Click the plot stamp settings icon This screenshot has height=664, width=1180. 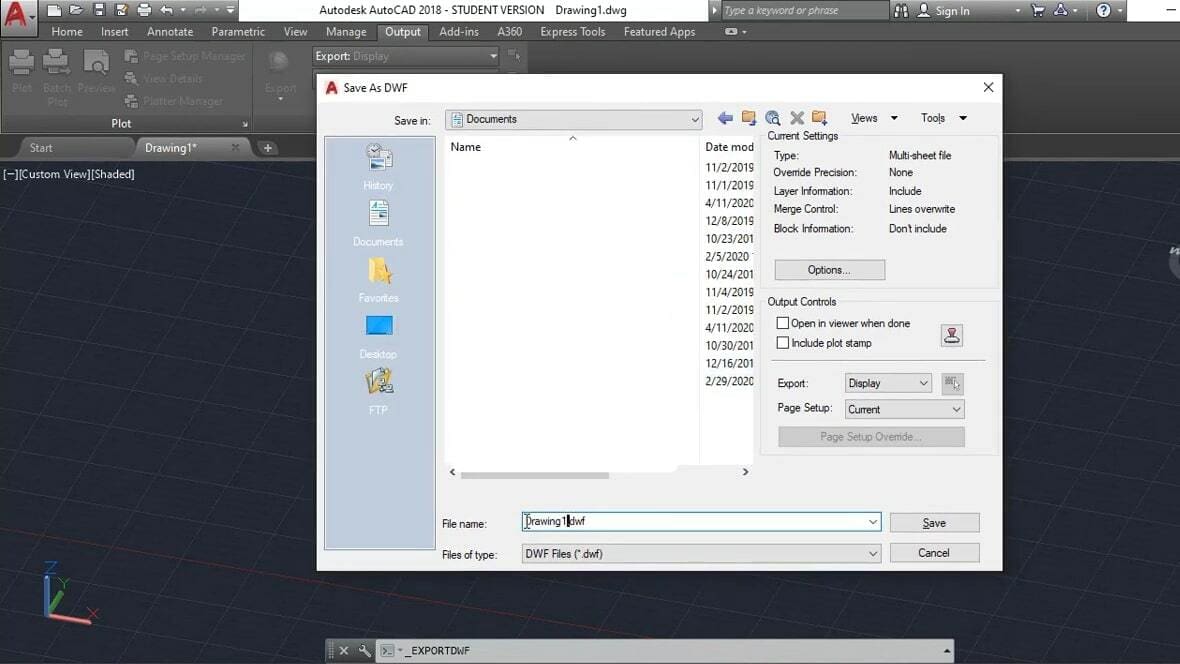pos(952,335)
